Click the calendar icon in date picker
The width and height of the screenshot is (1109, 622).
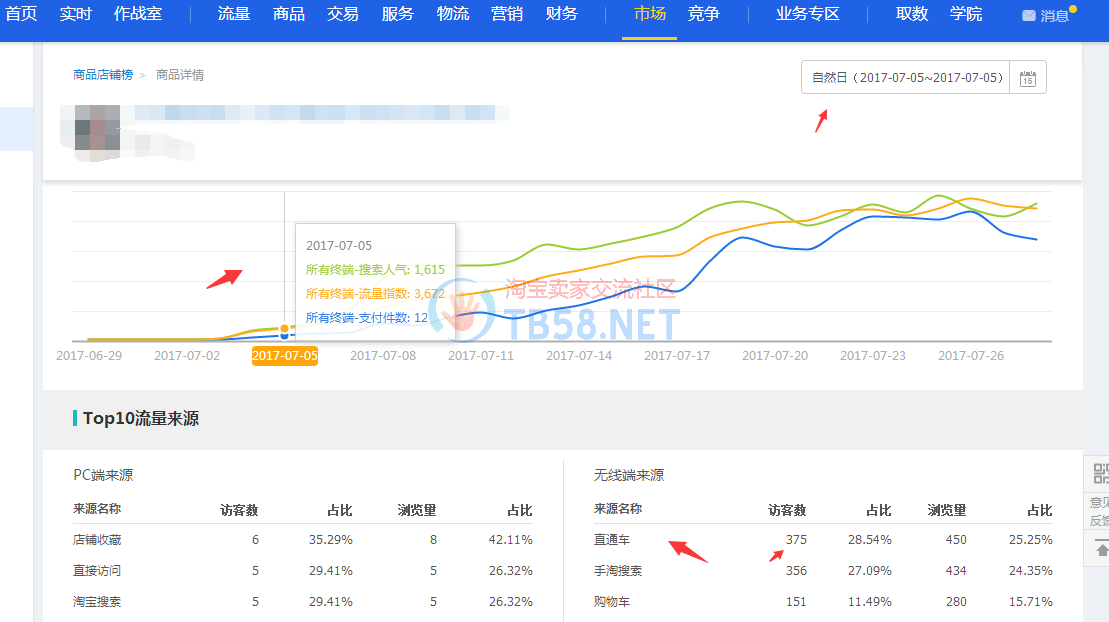click(x=1027, y=78)
